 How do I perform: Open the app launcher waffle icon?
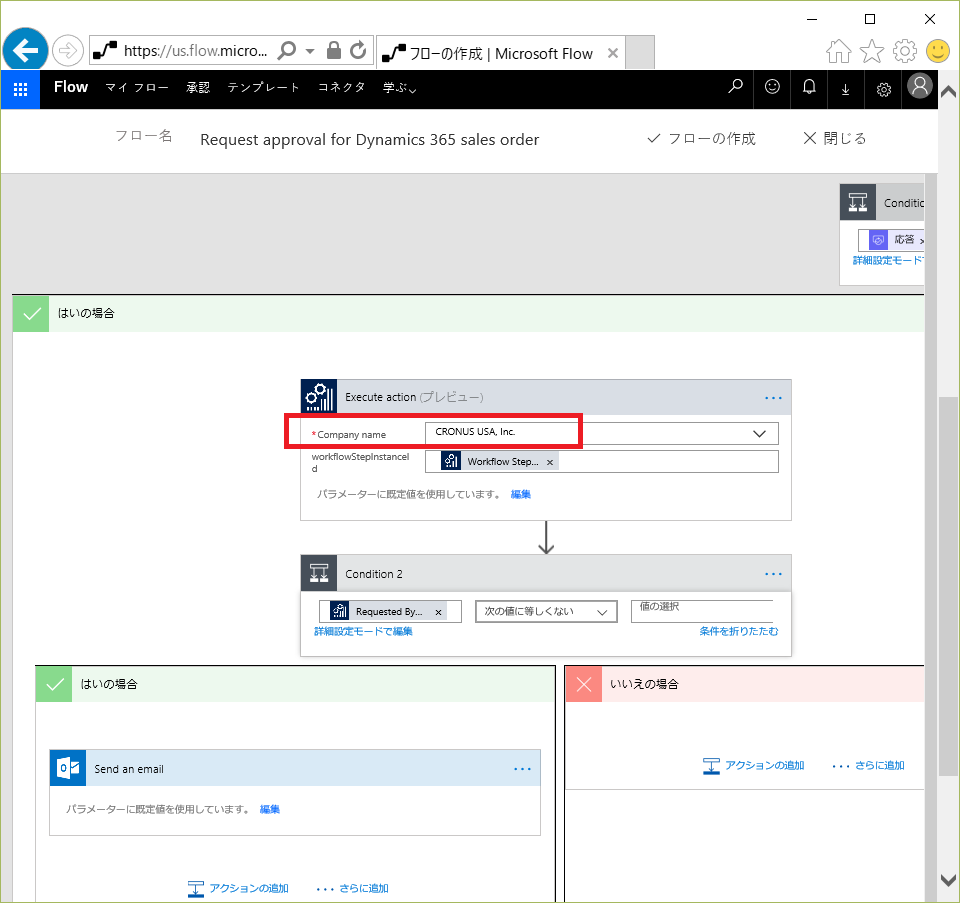pyautogui.click(x=20, y=89)
